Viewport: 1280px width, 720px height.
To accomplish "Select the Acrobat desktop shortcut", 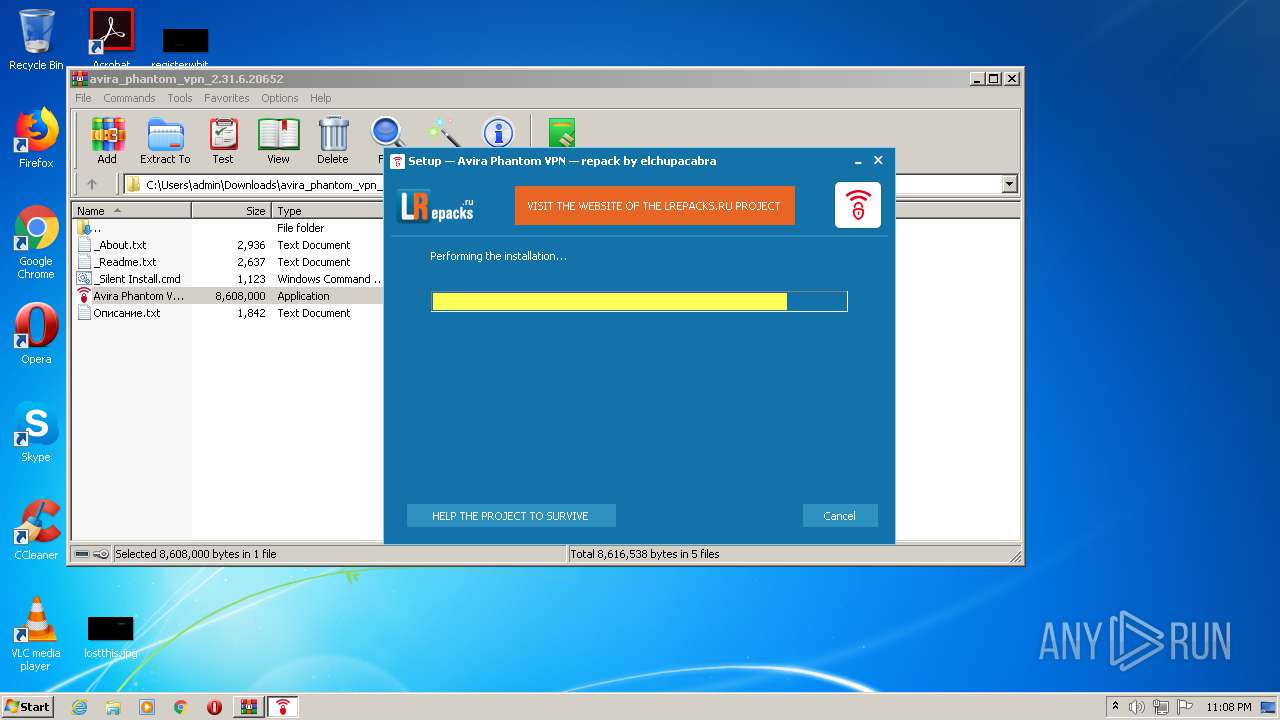I will pyautogui.click(x=112, y=40).
